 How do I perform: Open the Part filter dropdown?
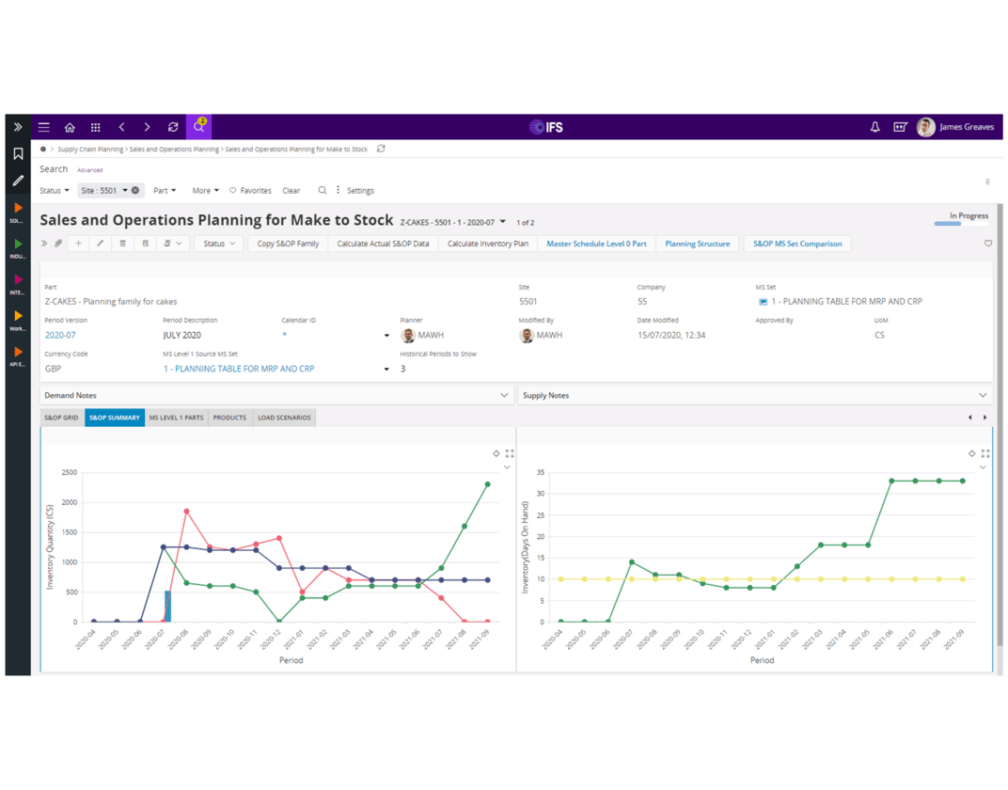click(164, 190)
